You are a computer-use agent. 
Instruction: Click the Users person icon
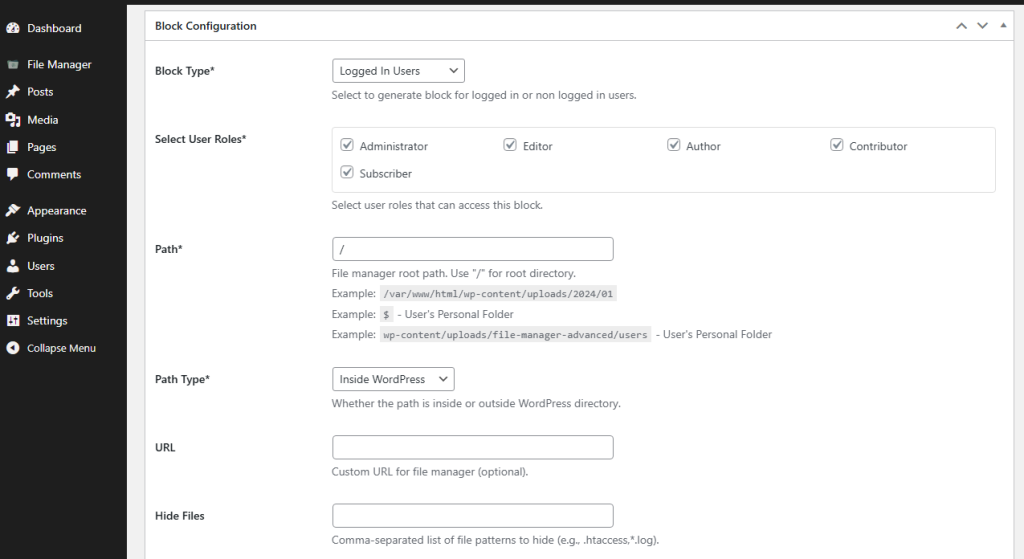point(12,266)
